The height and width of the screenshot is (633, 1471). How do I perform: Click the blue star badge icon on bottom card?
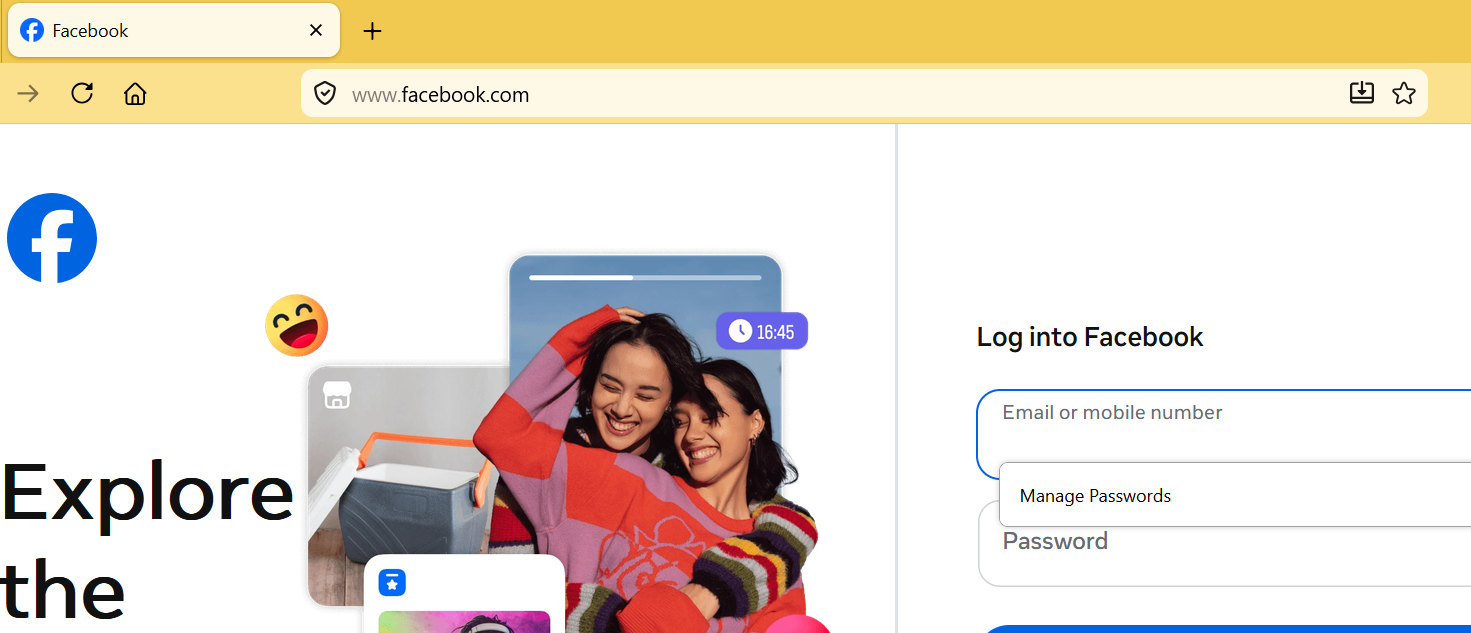click(392, 582)
